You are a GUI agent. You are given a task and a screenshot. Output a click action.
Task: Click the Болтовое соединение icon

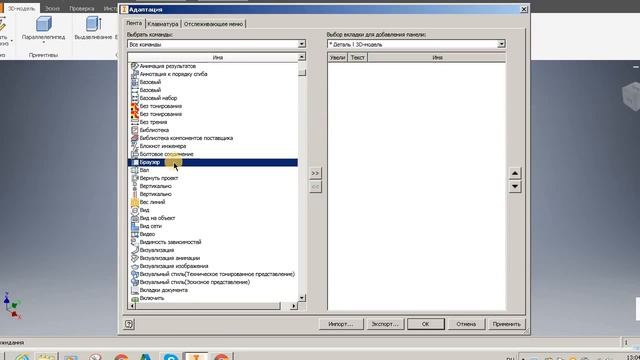point(135,154)
